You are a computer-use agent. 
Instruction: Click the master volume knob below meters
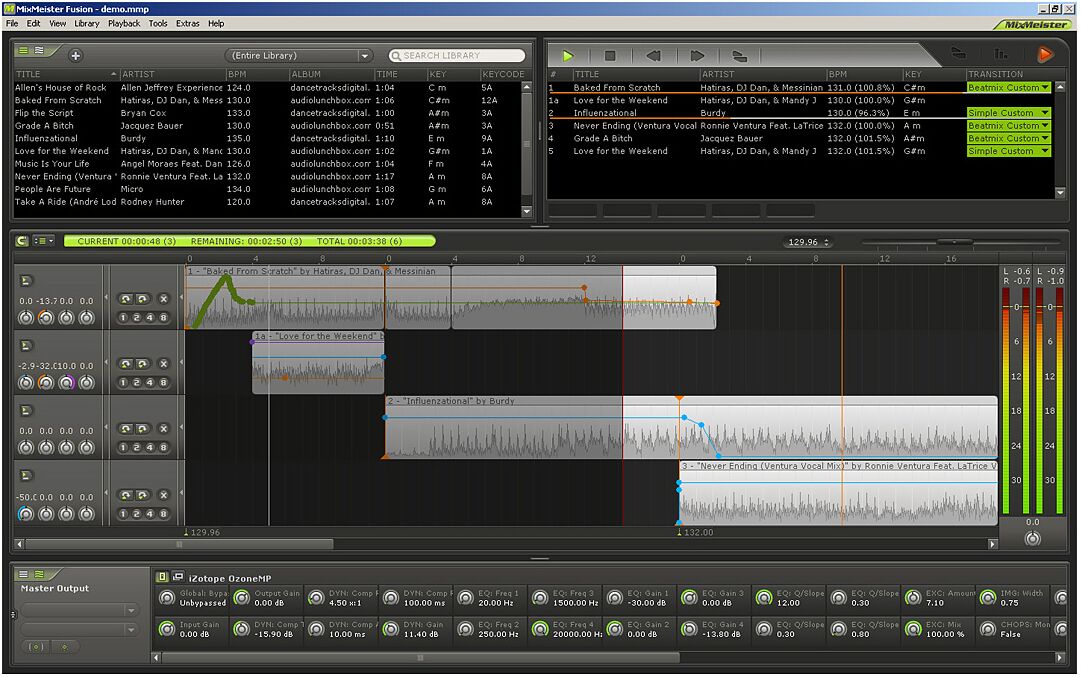click(x=1032, y=538)
